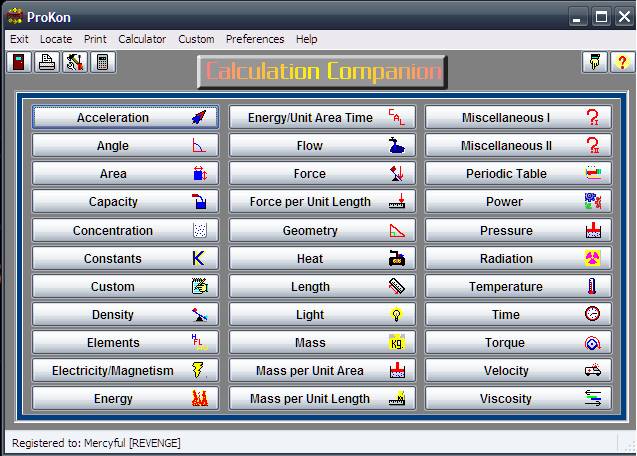Open Mass per Unit Area category

[x=322, y=370]
